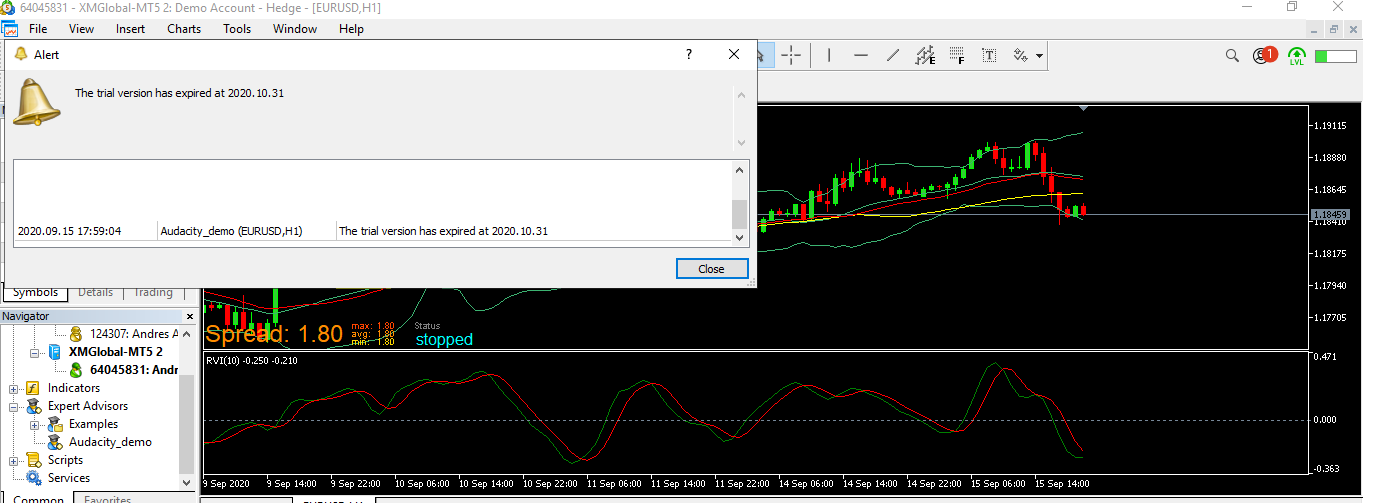
Task: Click the Scripts folder icon
Action: click(x=32, y=460)
